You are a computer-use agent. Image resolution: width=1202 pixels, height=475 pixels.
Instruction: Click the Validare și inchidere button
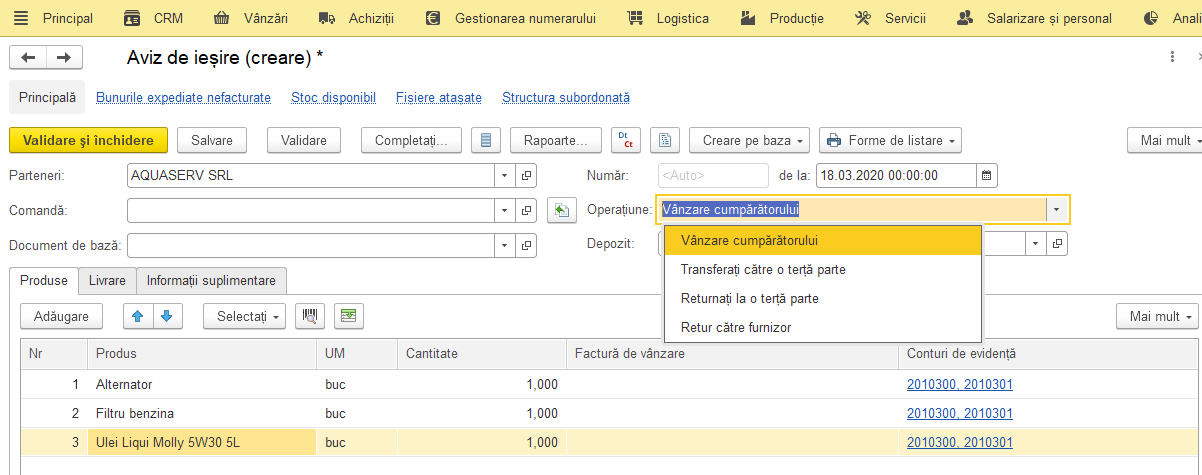click(x=88, y=140)
